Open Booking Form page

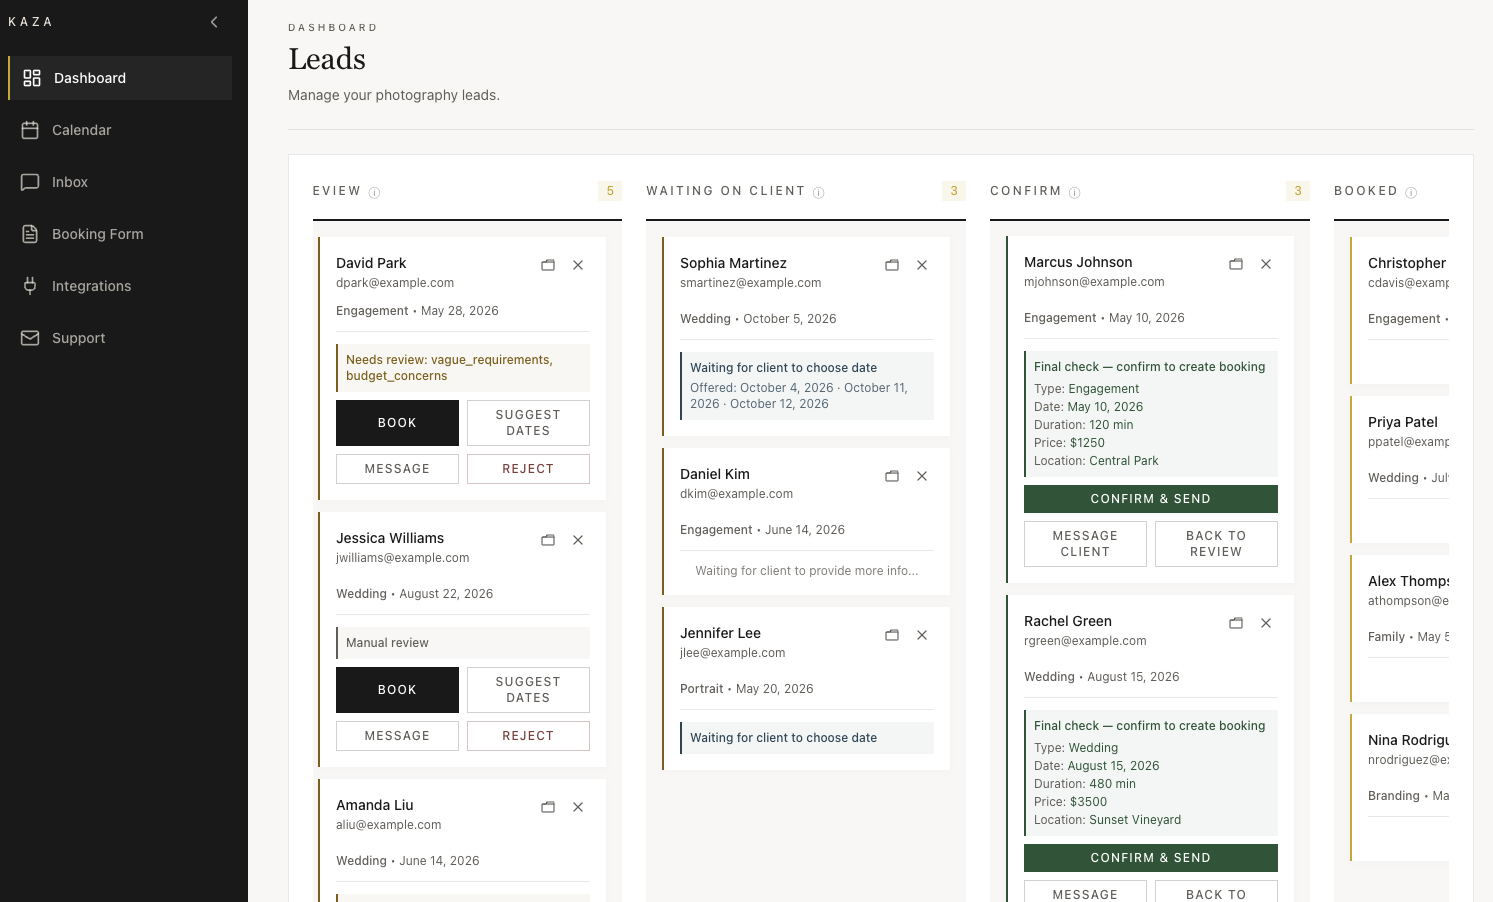[120, 234]
